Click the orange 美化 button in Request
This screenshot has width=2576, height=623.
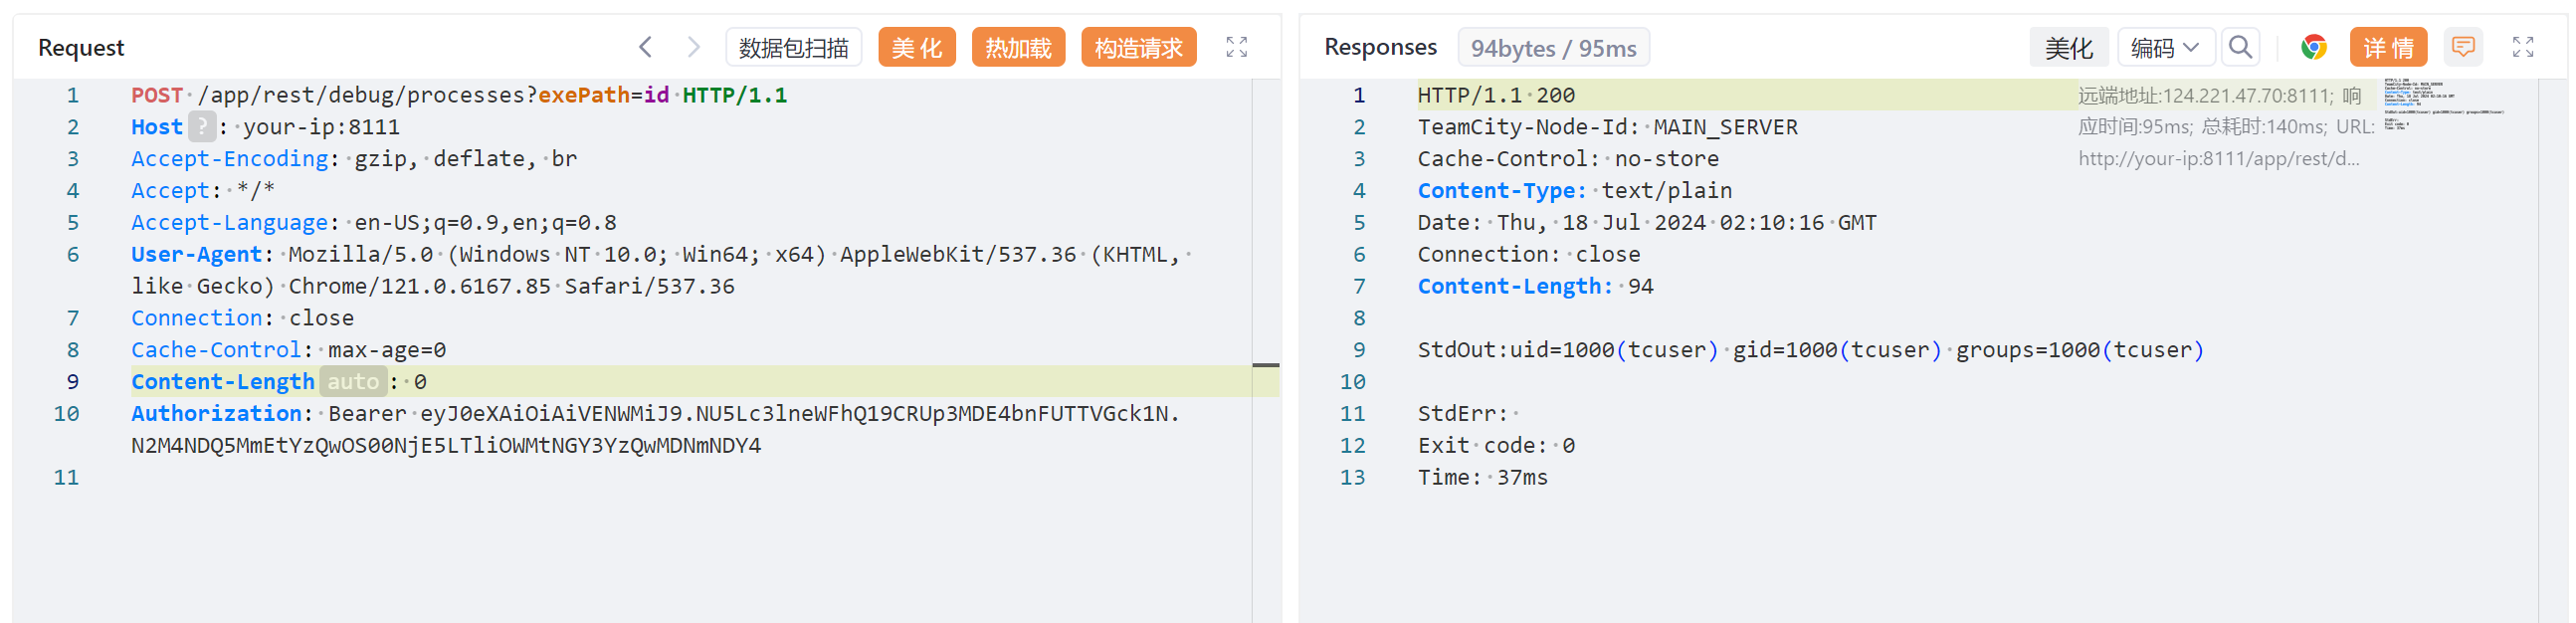point(916,47)
